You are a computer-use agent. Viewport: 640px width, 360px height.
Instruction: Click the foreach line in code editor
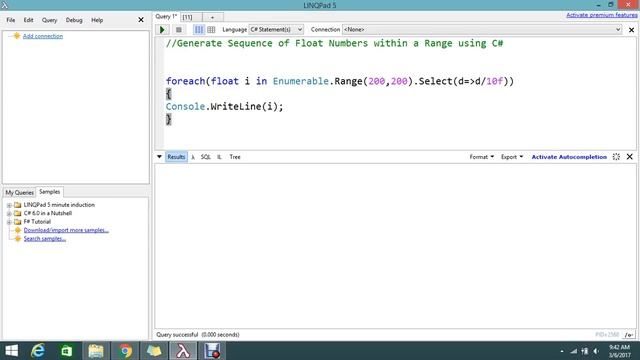tap(340, 81)
